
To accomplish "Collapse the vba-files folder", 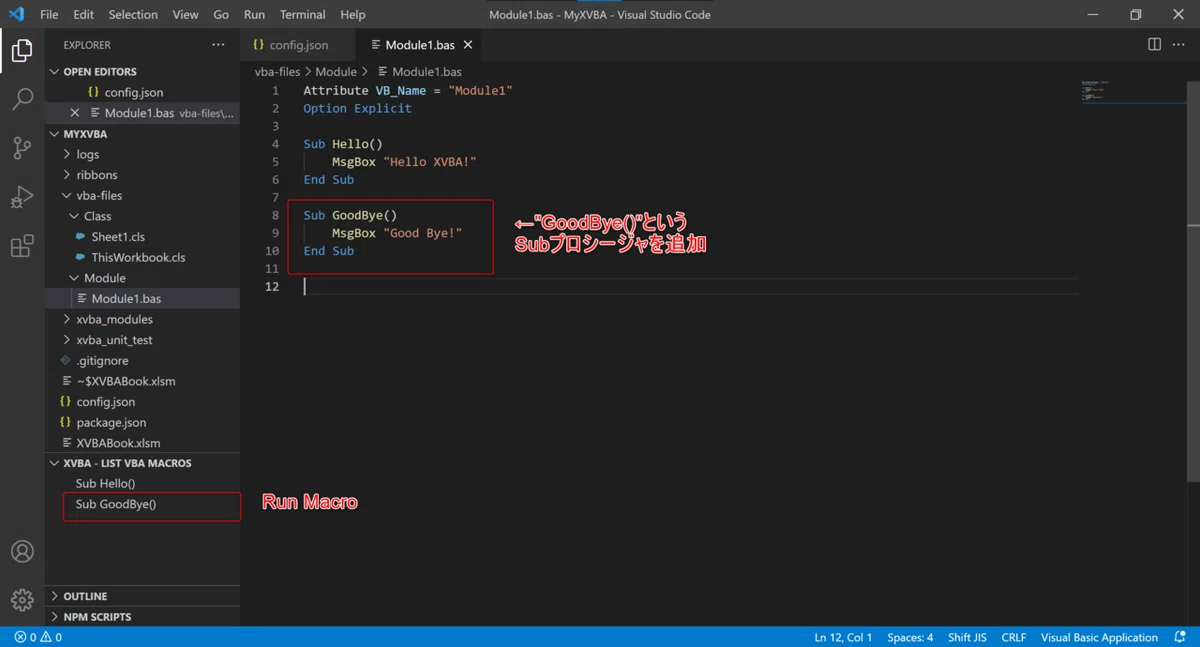I will [142, 196].
